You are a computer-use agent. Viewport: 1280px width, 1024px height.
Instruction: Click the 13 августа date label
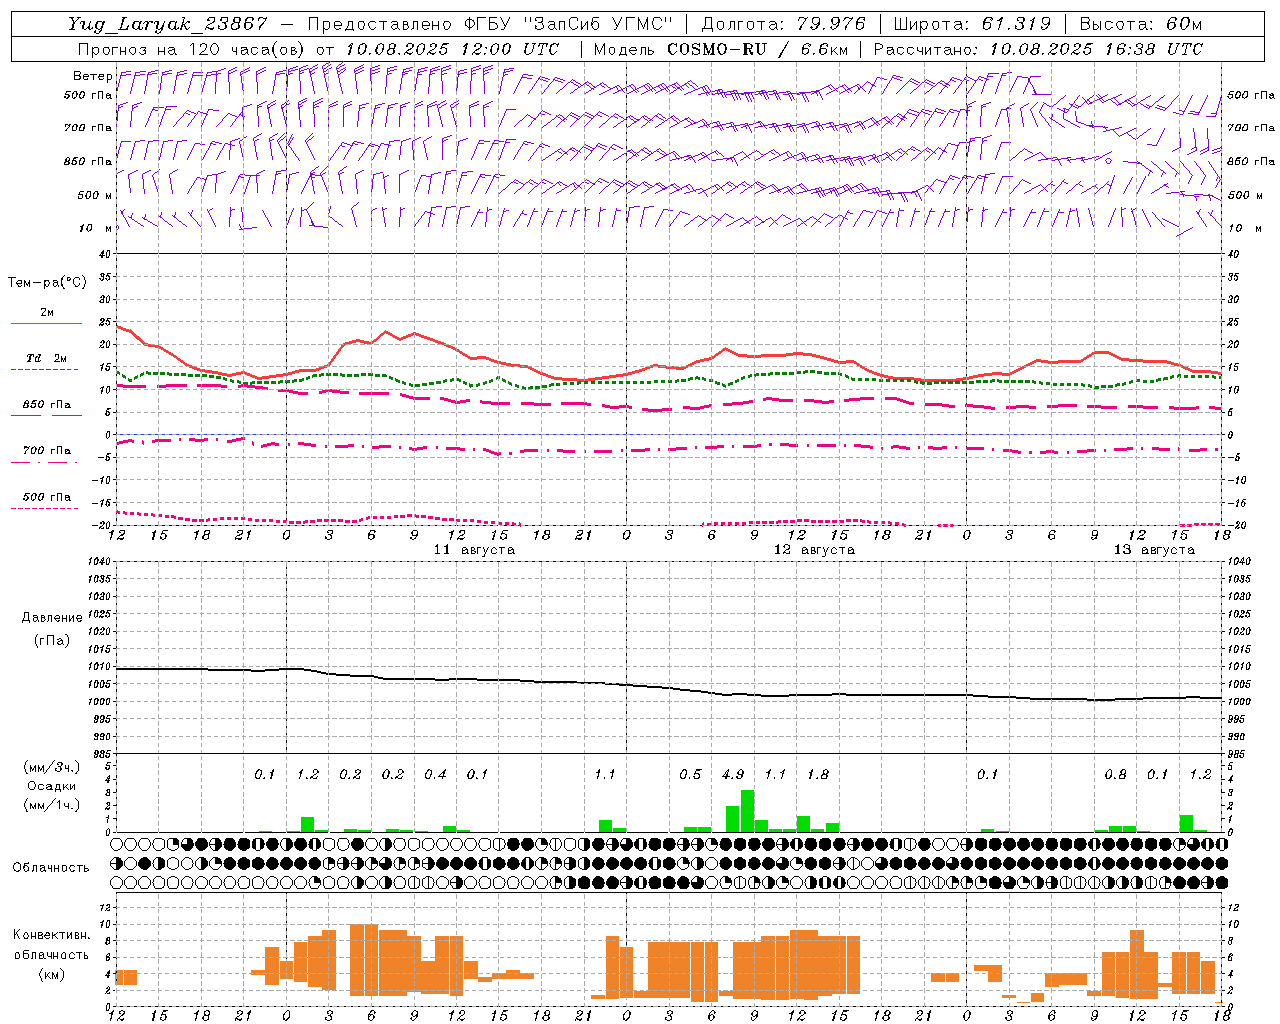[1154, 550]
